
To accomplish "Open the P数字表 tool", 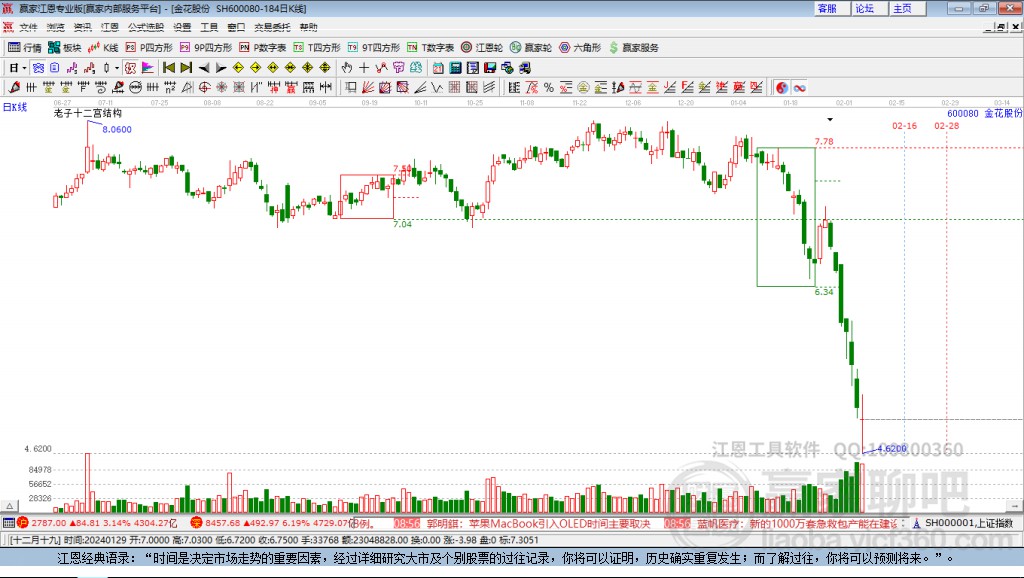I will (263, 48).
